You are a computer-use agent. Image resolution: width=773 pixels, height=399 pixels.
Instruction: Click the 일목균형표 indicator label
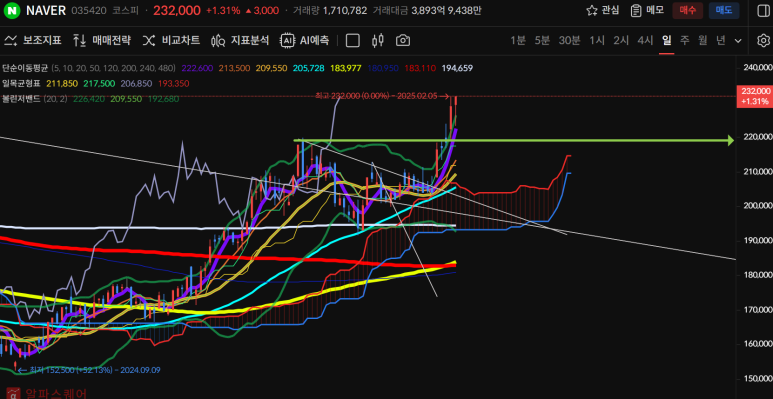[21, 83]
